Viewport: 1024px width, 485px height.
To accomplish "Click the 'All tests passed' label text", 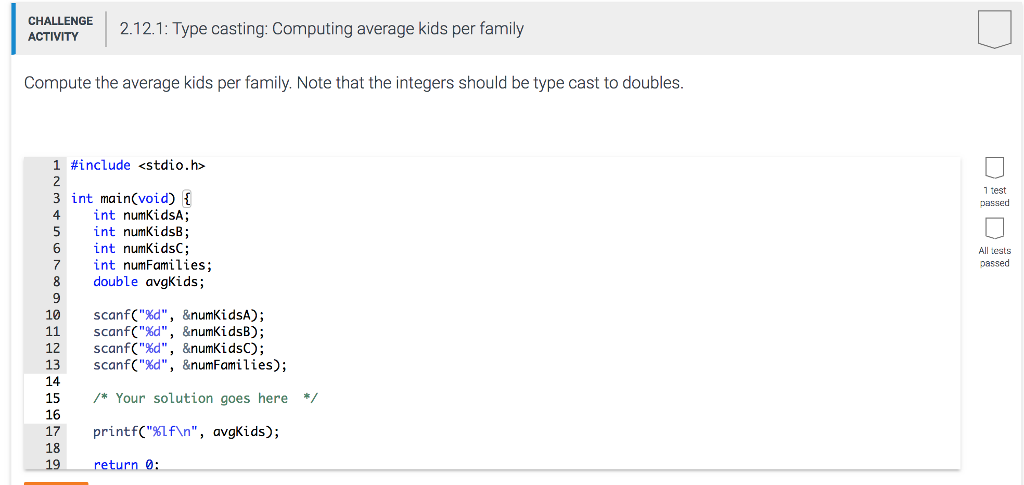I will point(994,257).
